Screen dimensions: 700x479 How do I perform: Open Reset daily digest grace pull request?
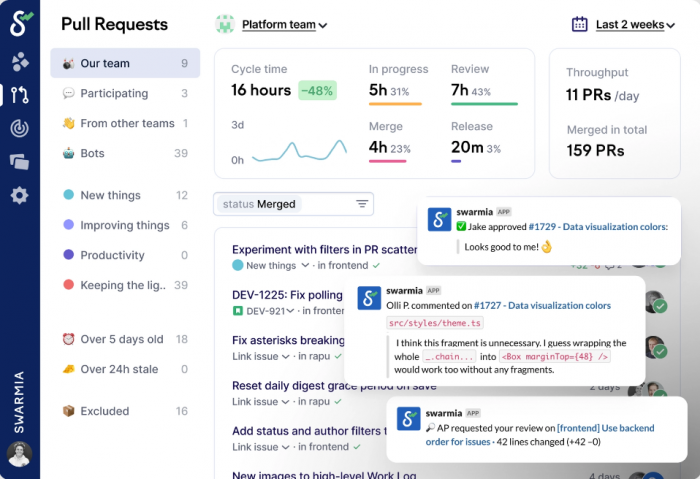tap(334, 386)
